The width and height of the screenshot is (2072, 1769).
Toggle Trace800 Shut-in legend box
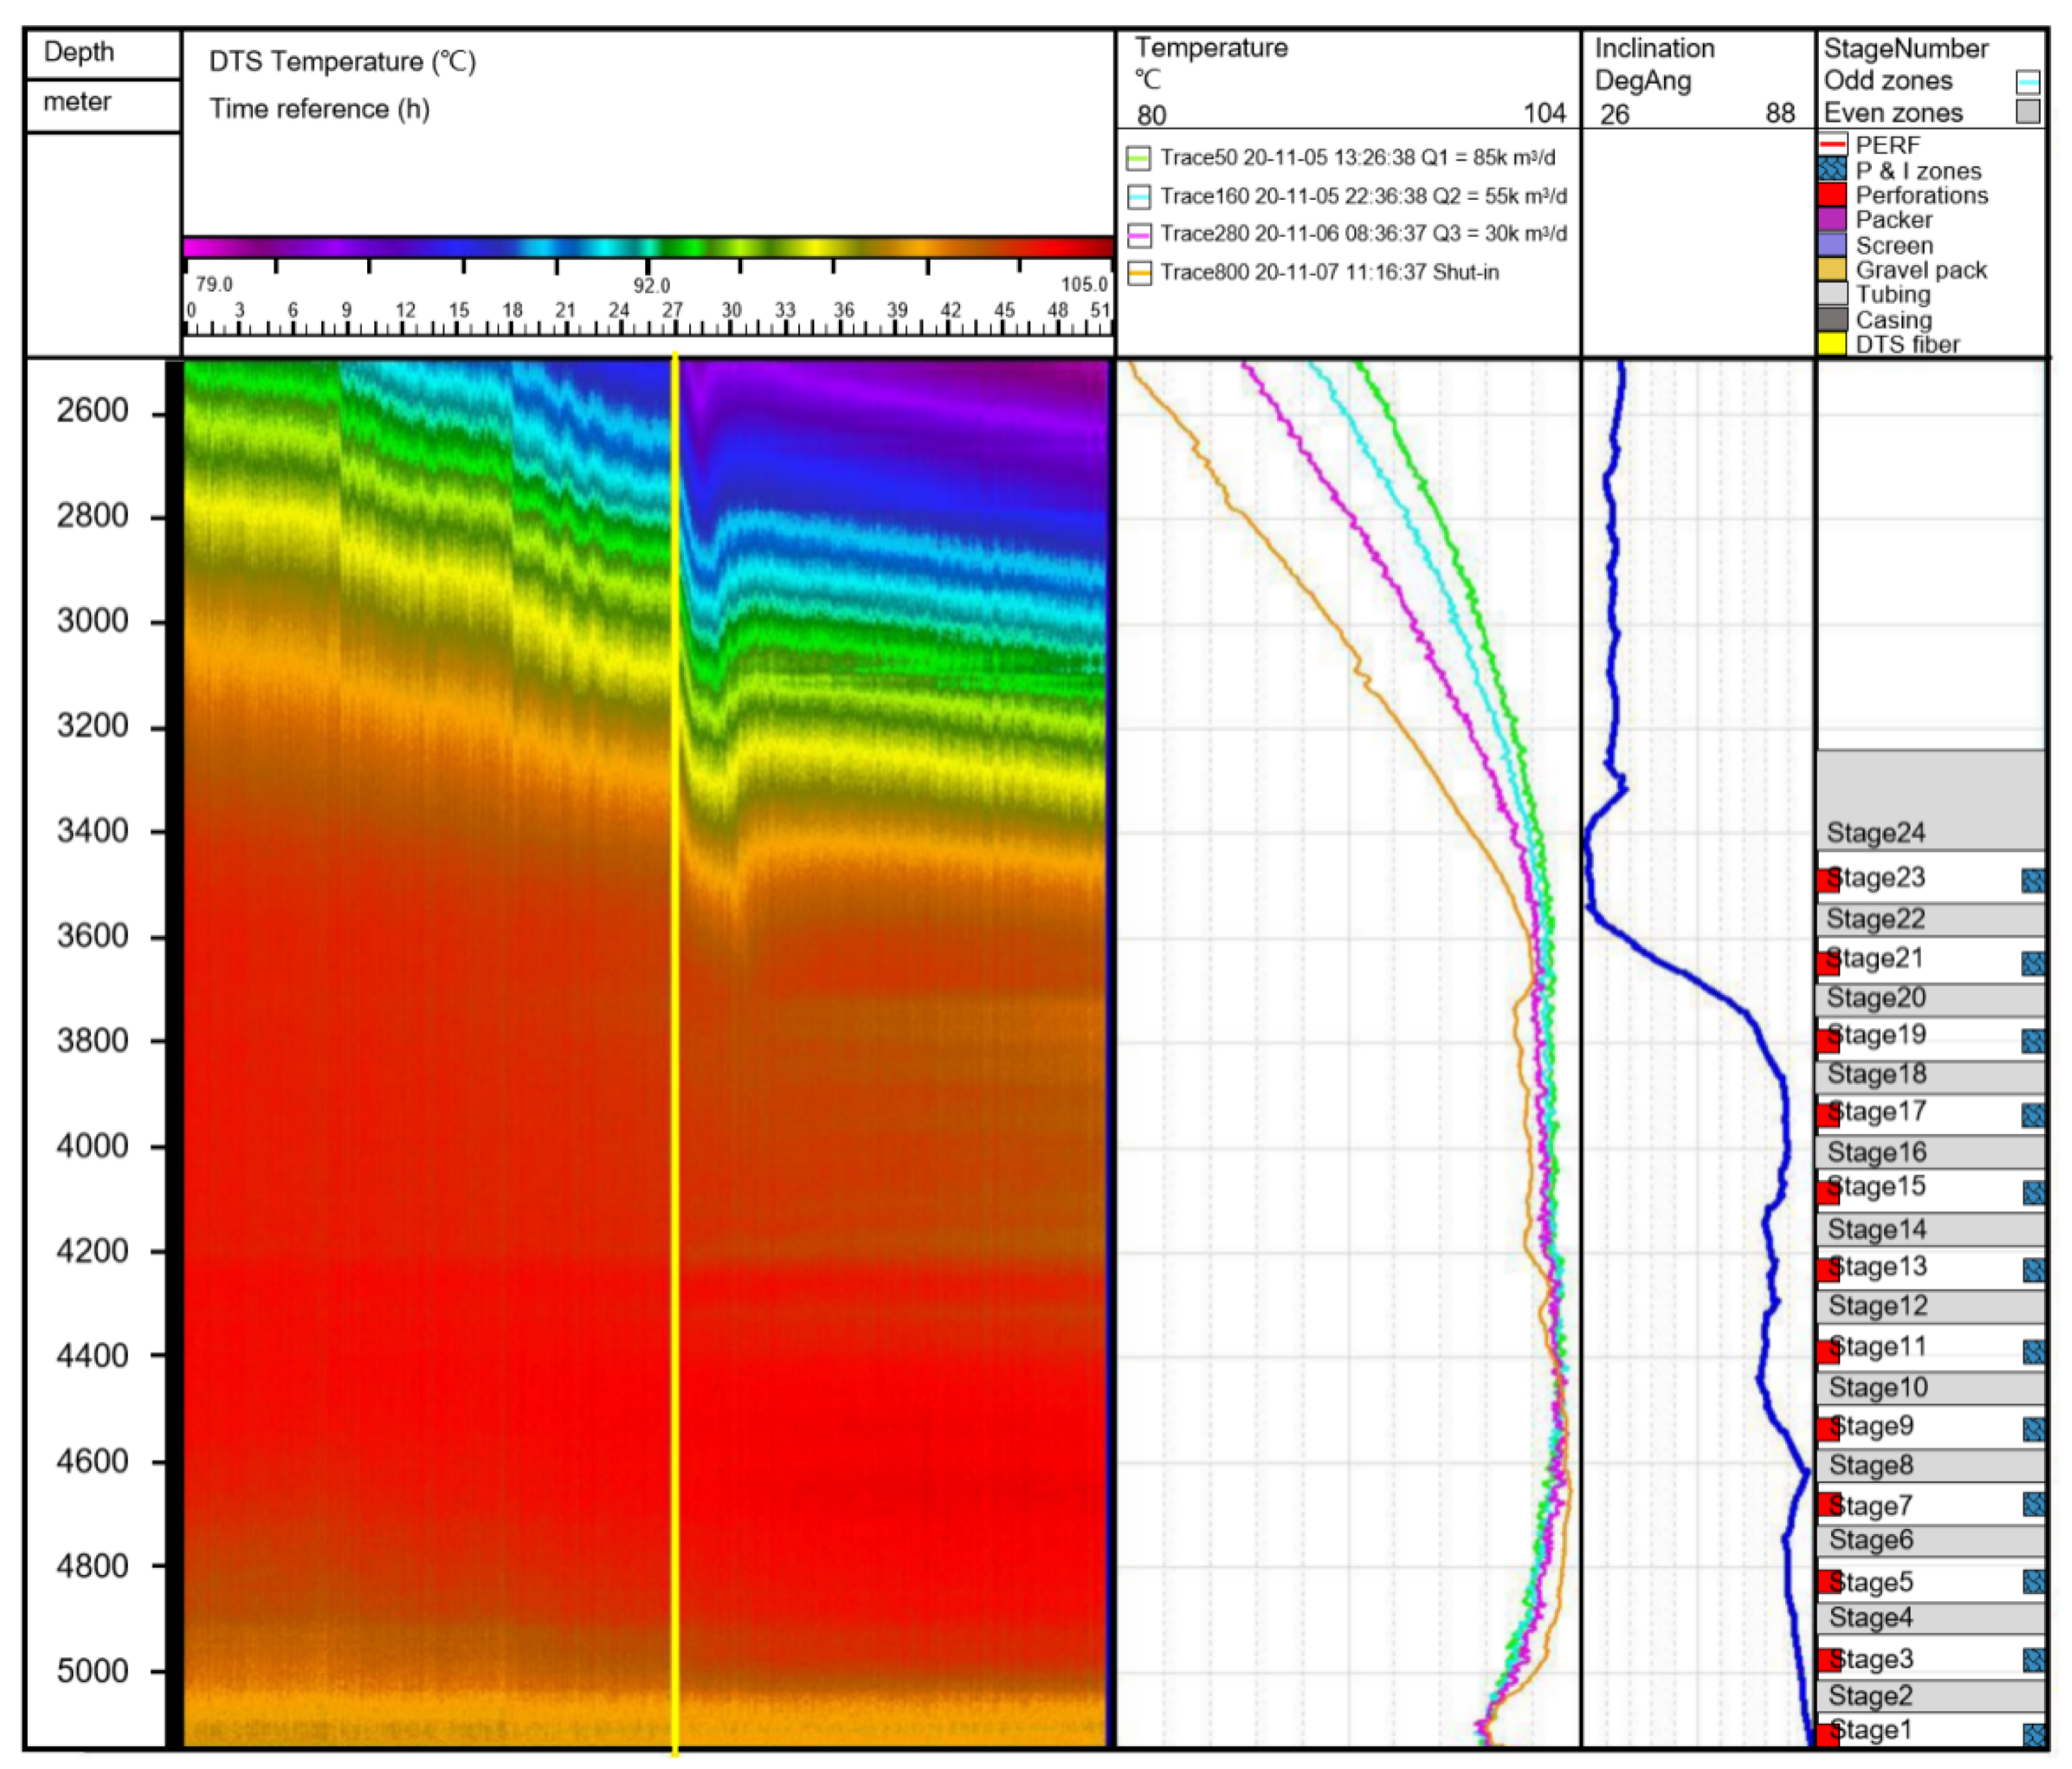click(x=1138, y=273)
